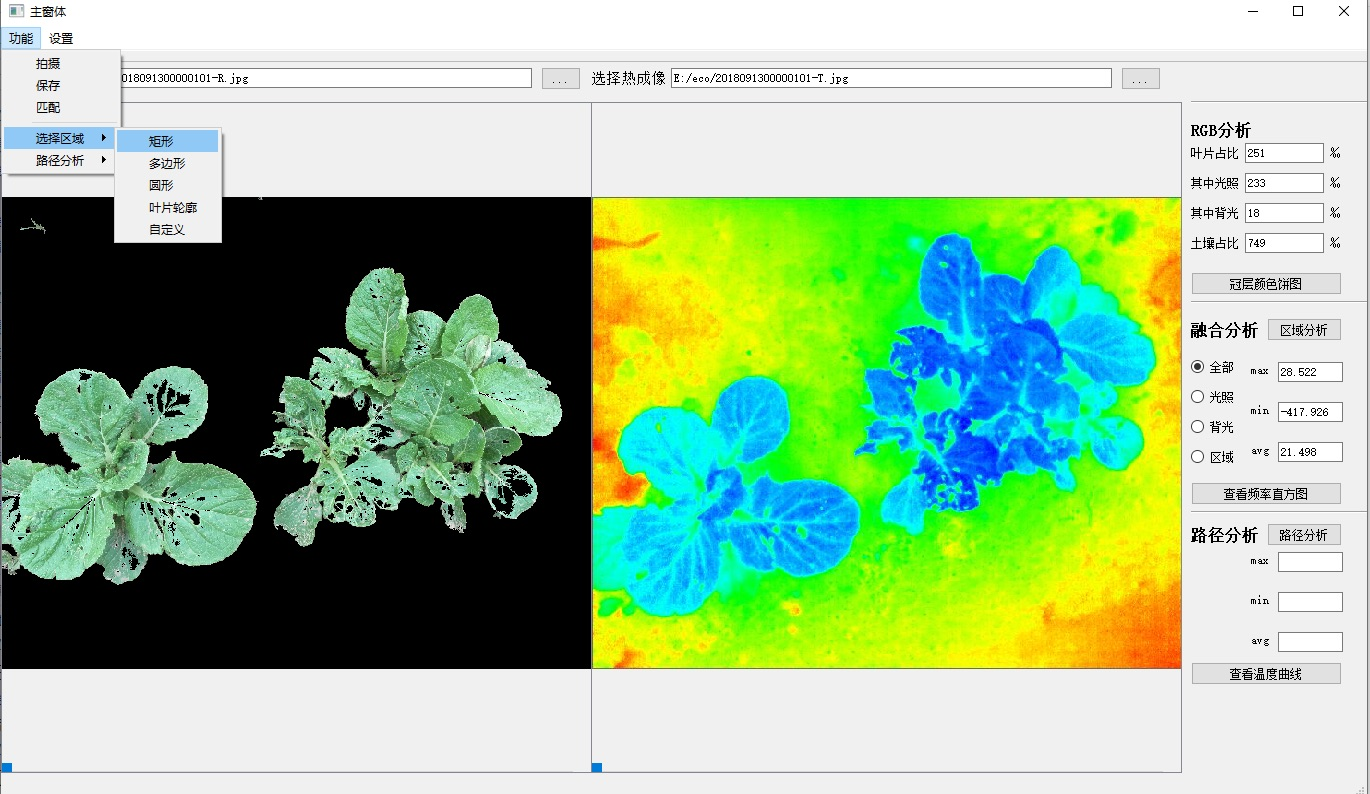The width and height of the screenshot is (1370, 794).
Task: Click the 冠层颜色饼图 button
Action: [x=1265, y=284]
